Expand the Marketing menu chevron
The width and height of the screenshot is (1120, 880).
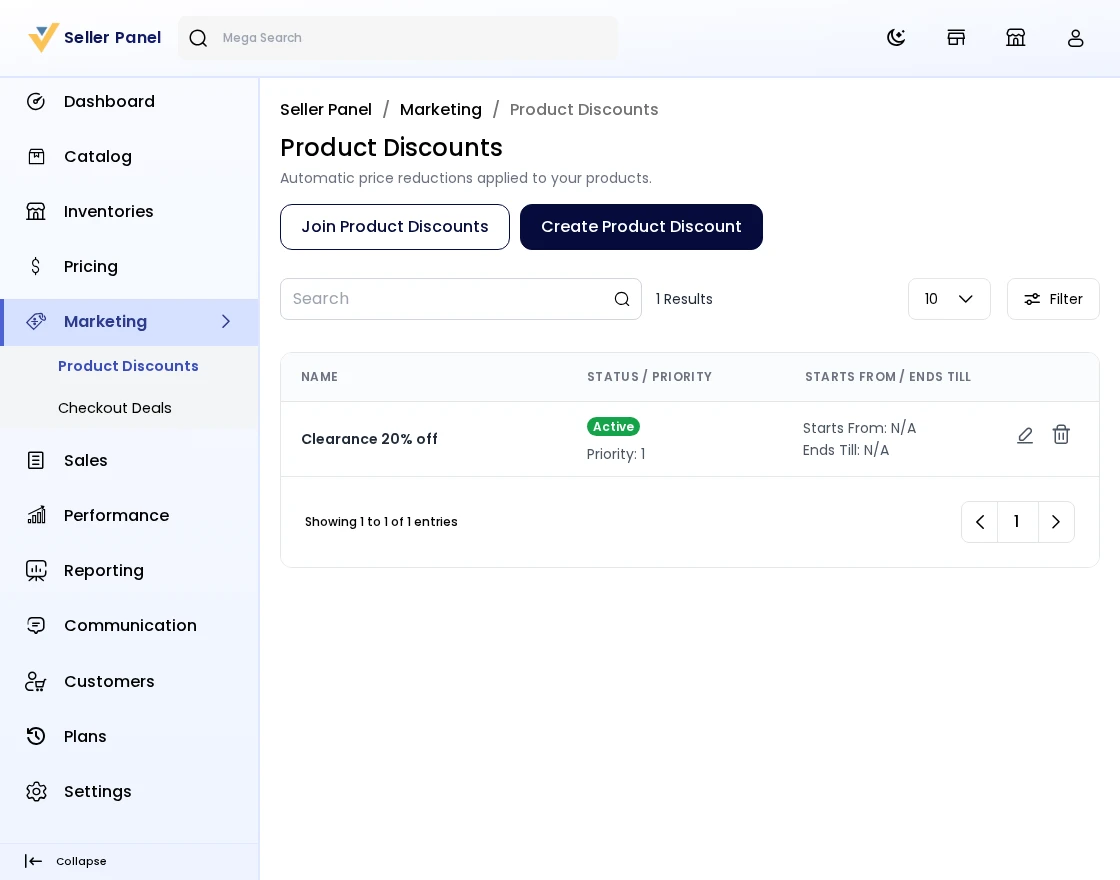(226, 321)
